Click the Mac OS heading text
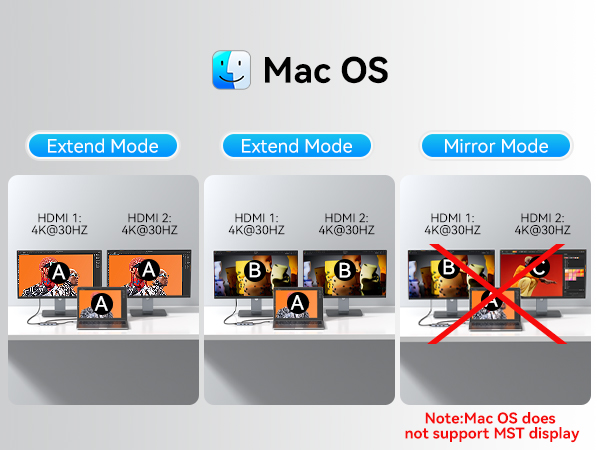The height and width of the screenshot is (450, 600). point(326,70)
